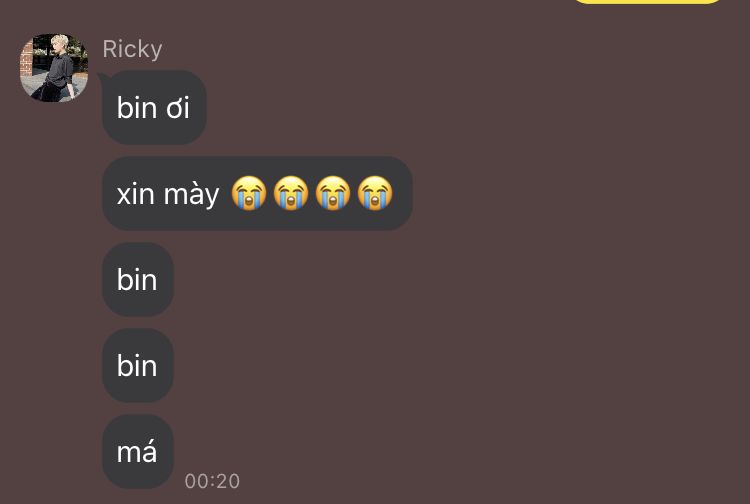Open Ricky's profile picture
750x504 pixels.
tap(54, 67)
